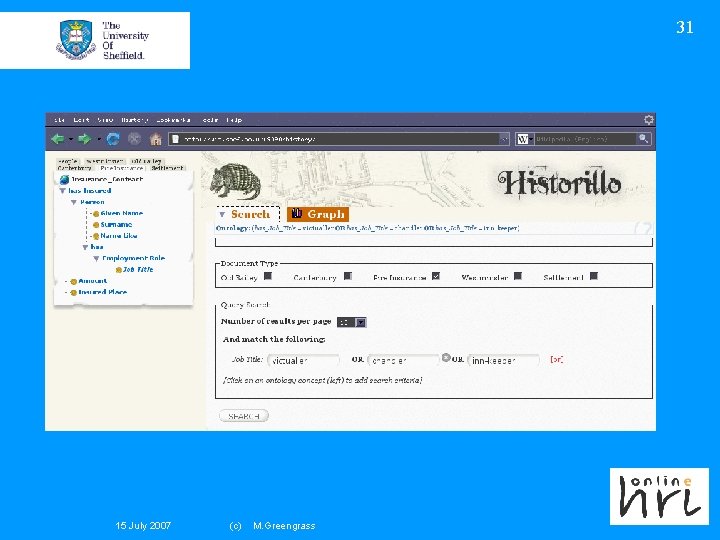Click the victualler job title field
Viewport: 720px width, 540px height.
303,360
